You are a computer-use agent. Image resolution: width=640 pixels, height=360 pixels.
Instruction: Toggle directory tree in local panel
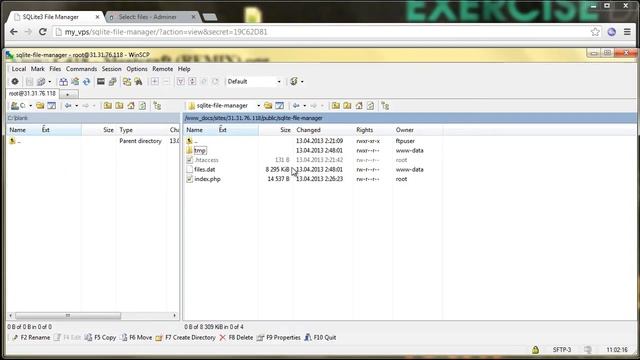click(x=157, y=106)
